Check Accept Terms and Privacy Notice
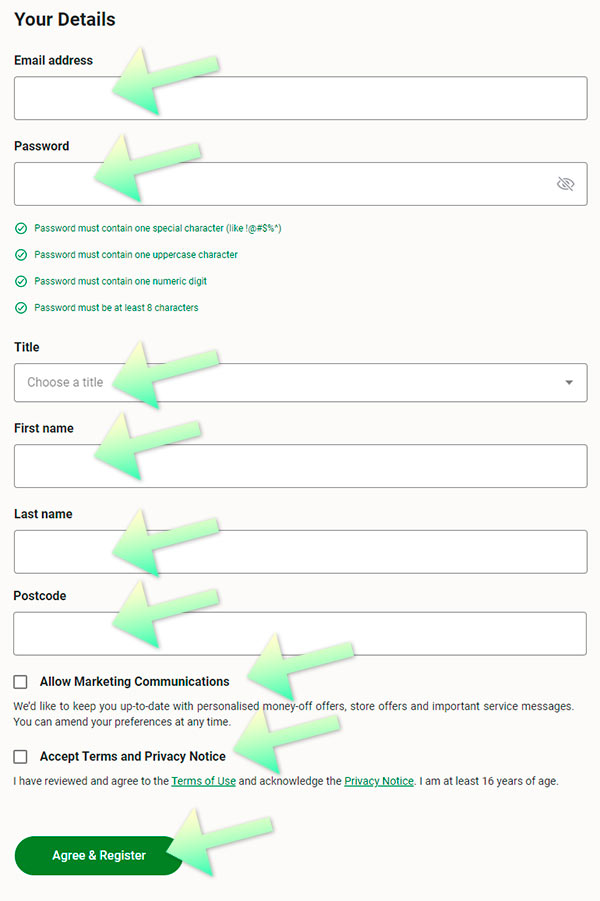 coord(19,757)
